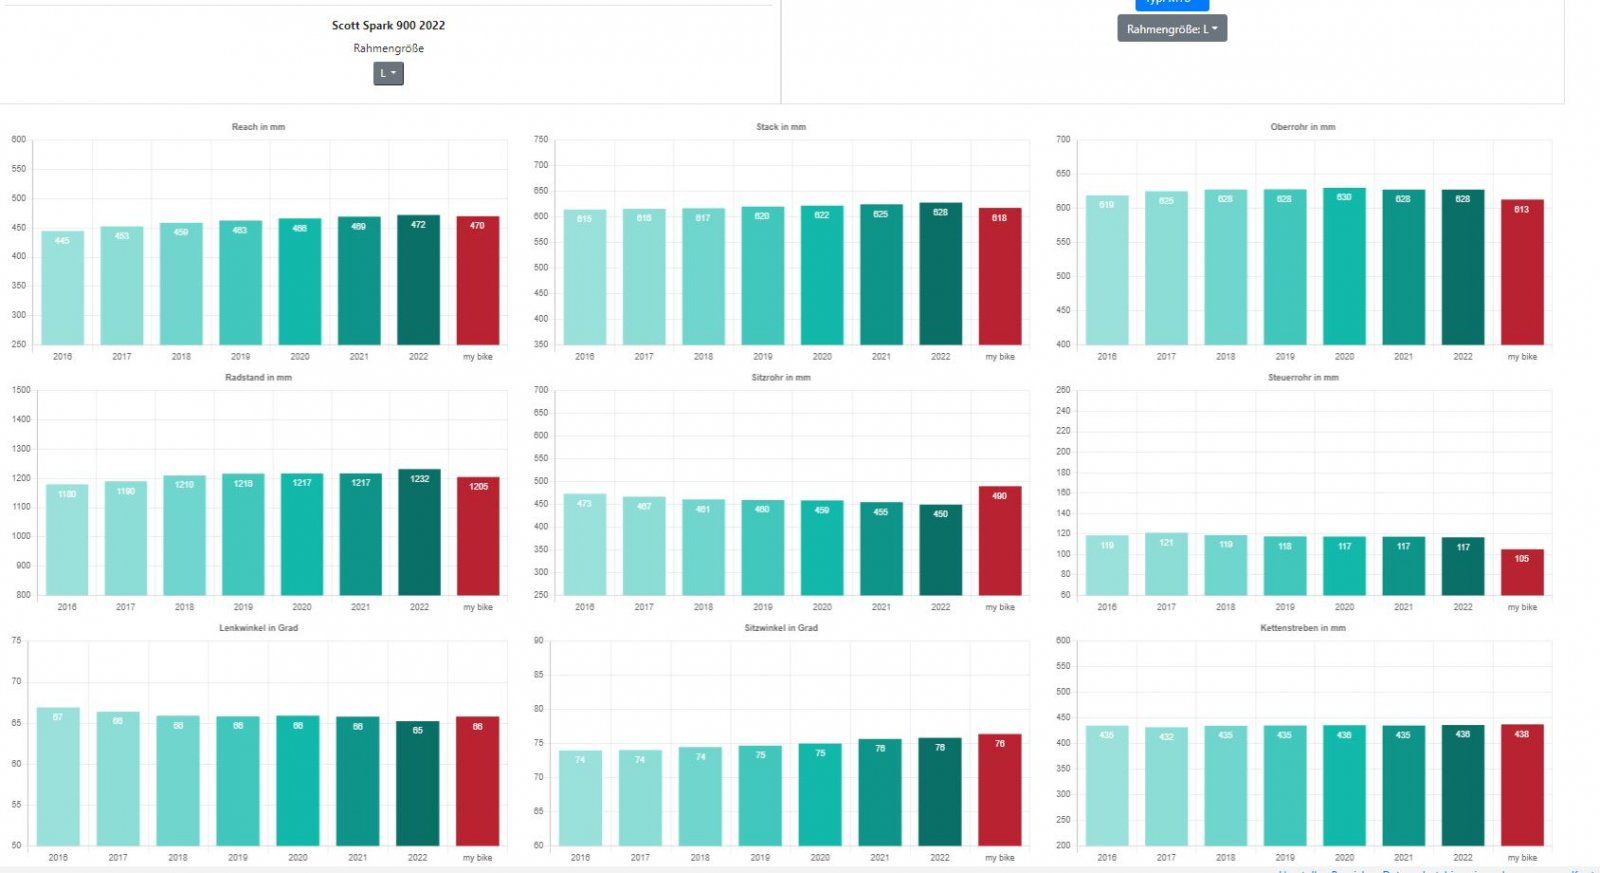Select the 2022 bar in Reach chart
The height and width of the screenshot is (873, 1600).
(418, 280)
